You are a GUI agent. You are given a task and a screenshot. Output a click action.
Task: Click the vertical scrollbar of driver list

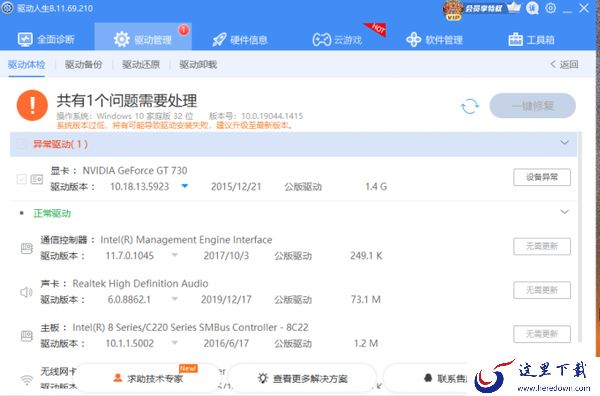click(580, 237)
